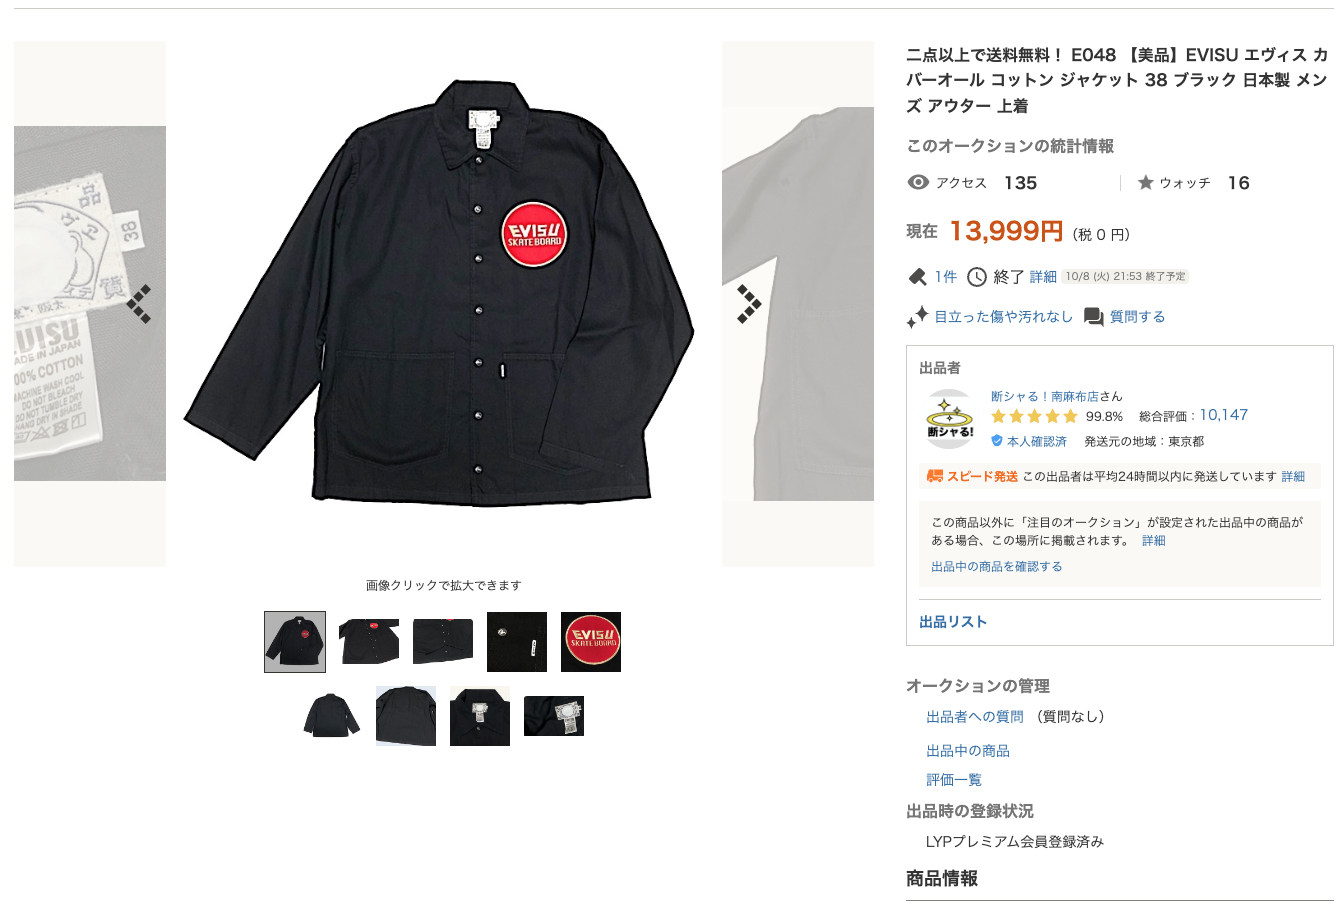
Task: Open the 詳細 link beside 終了
Action: [x=1043, y=277]
